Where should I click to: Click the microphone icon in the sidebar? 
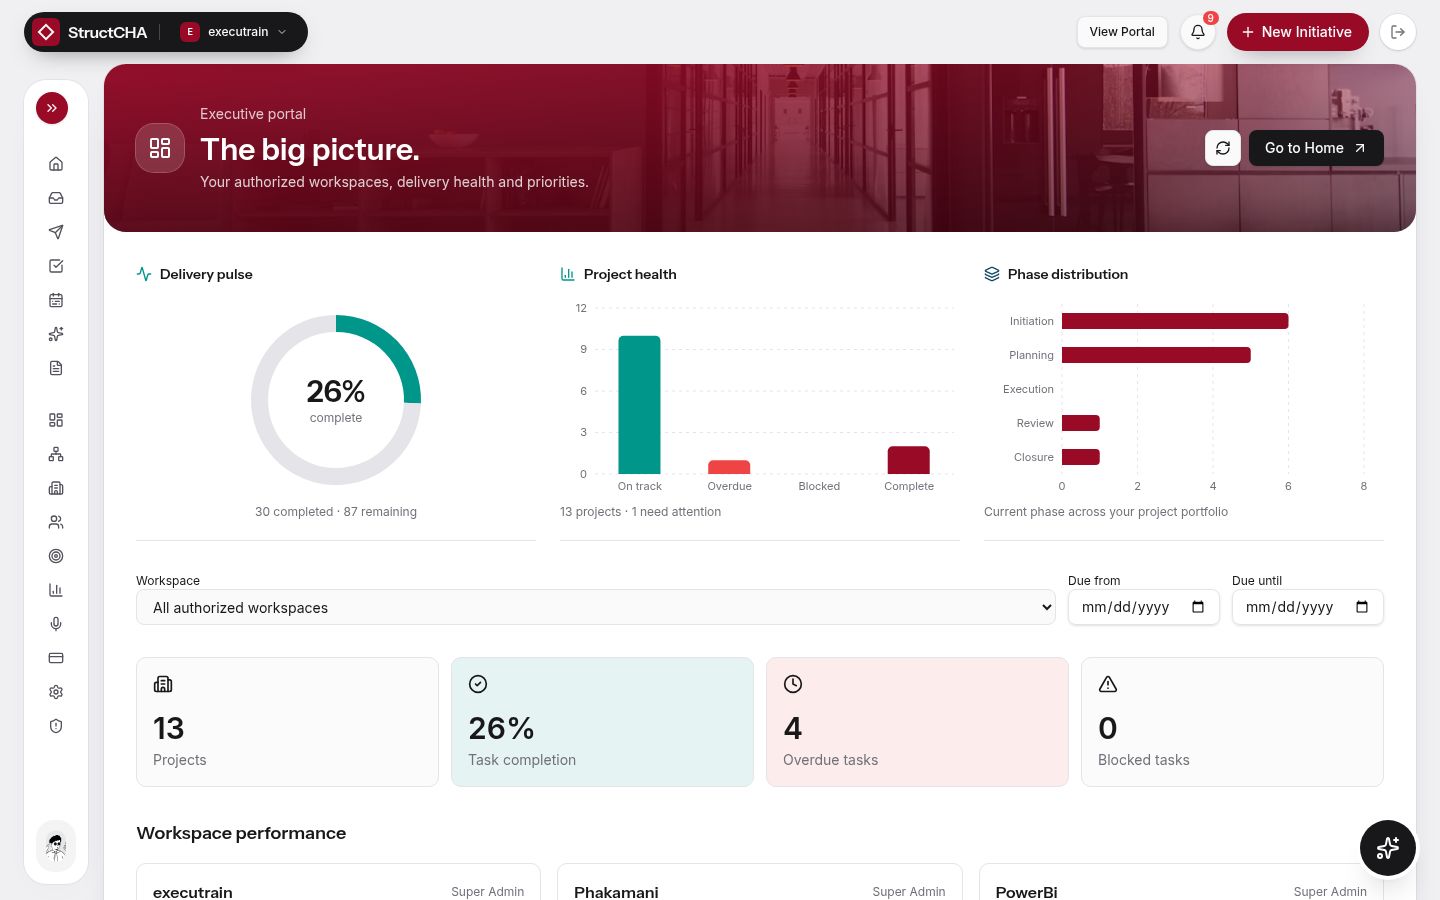(56, 624)
